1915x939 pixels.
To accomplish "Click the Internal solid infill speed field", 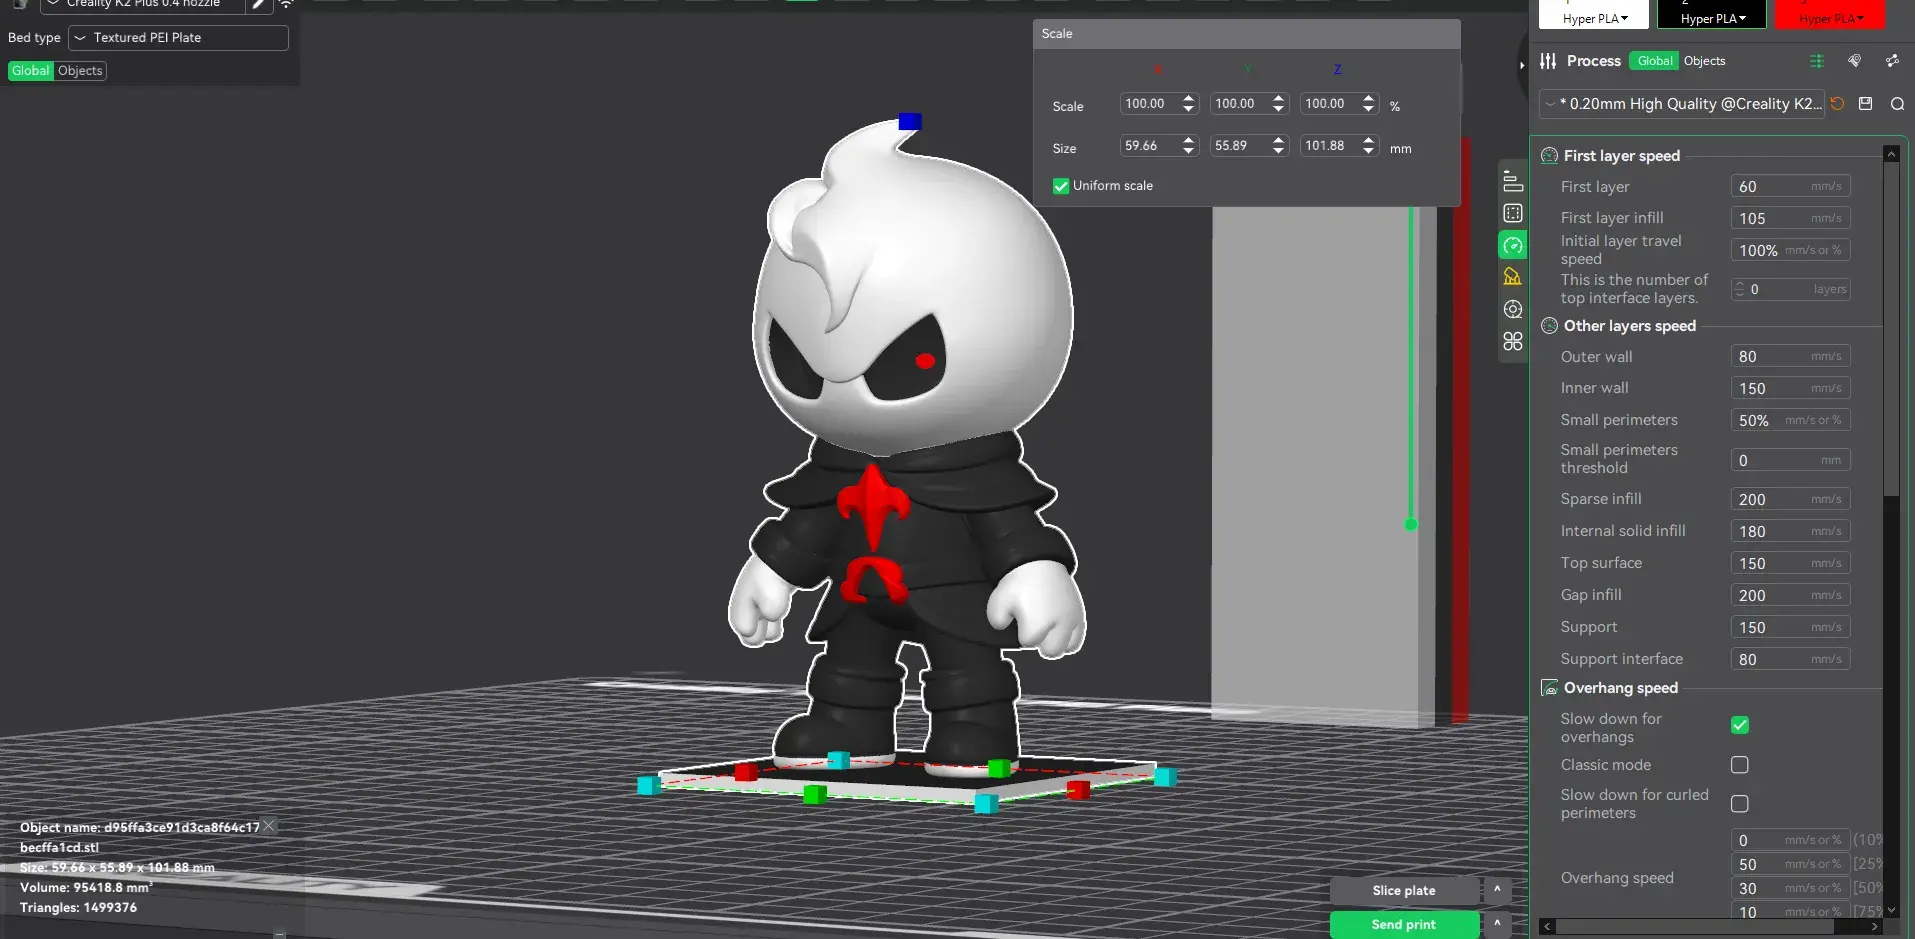I will click(x=1790, y=531).
